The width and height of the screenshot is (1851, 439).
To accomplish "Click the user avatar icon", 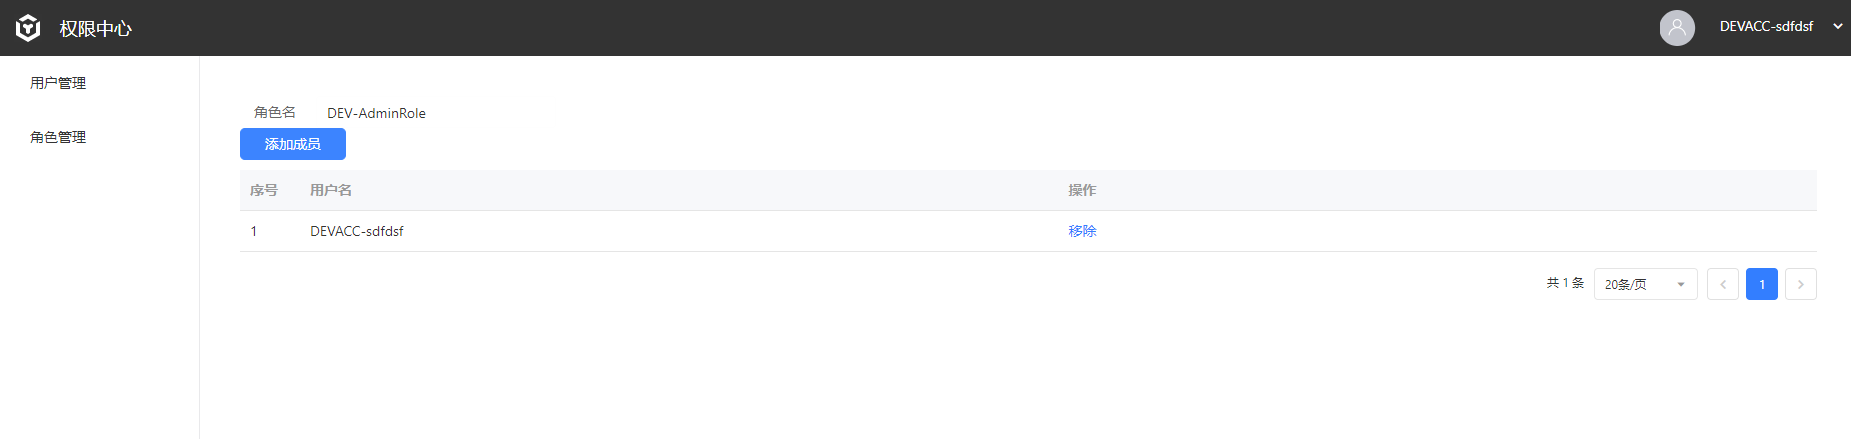I will click(1677, 28).
